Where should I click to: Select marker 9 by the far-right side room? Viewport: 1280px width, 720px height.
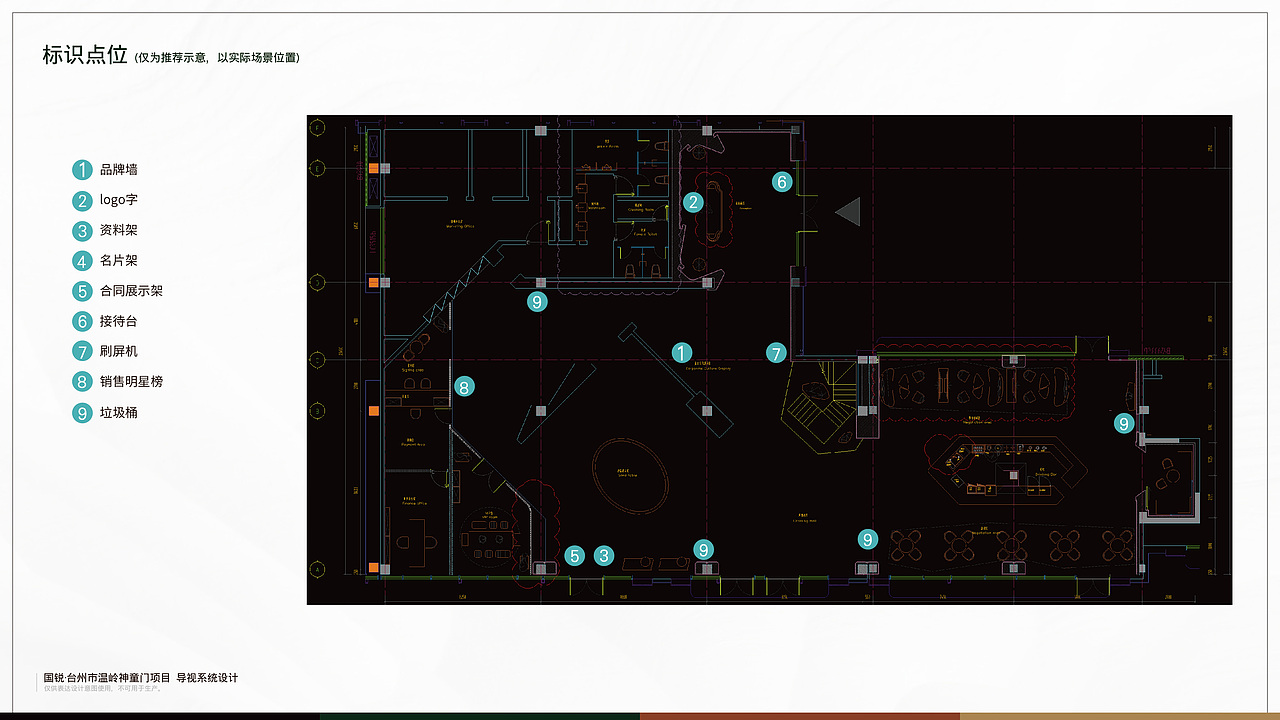[x=1125, y=423]
